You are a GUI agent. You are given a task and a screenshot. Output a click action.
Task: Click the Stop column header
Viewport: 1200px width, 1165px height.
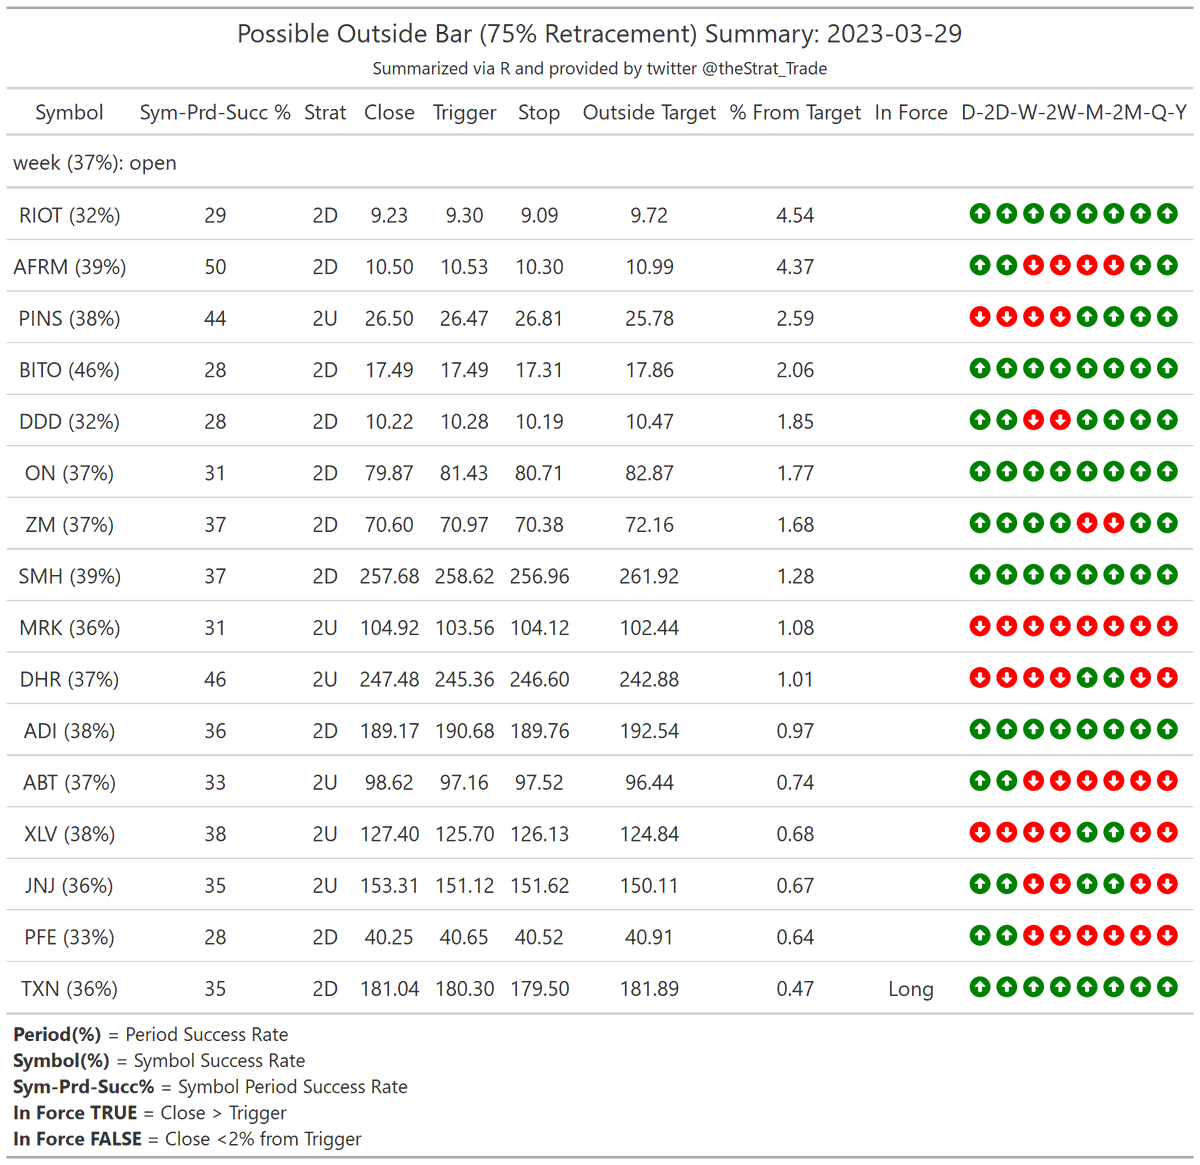(x=539, y=113)
